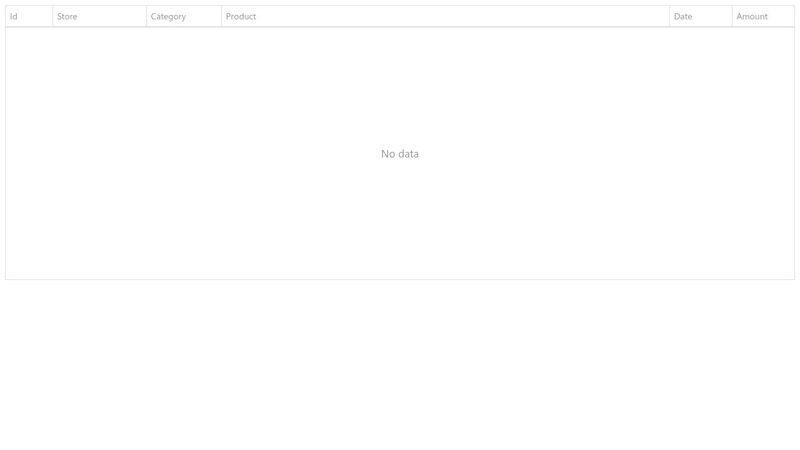Viewport: 800px width, 450px height.
Task: Sort the grid by the Id column header
Action: 28,16
